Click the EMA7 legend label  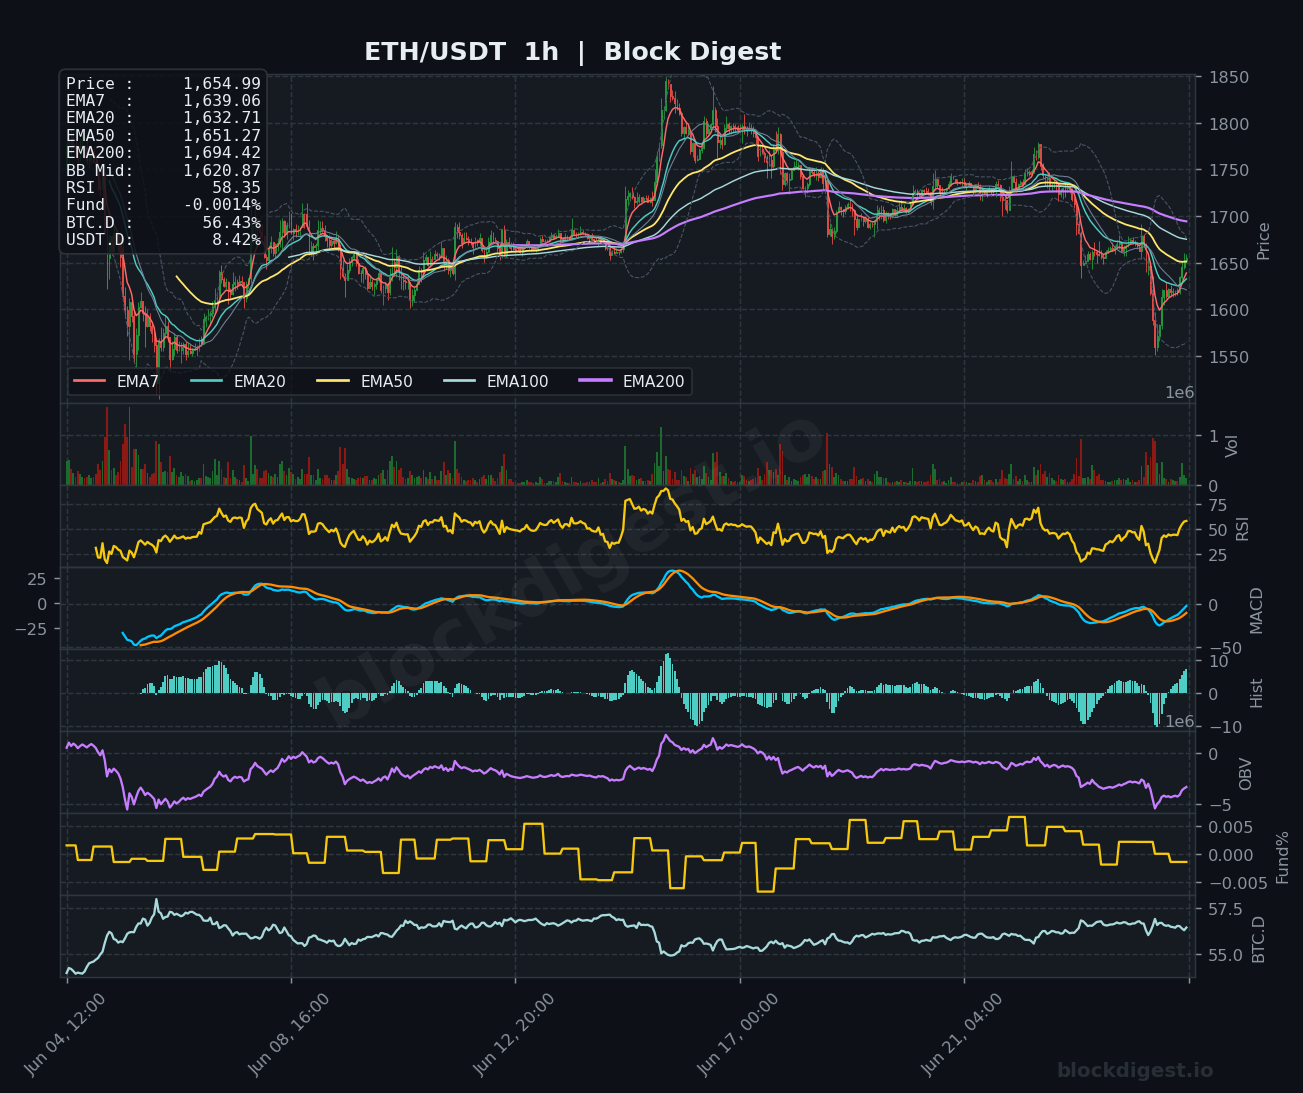[x=138, y=381]
